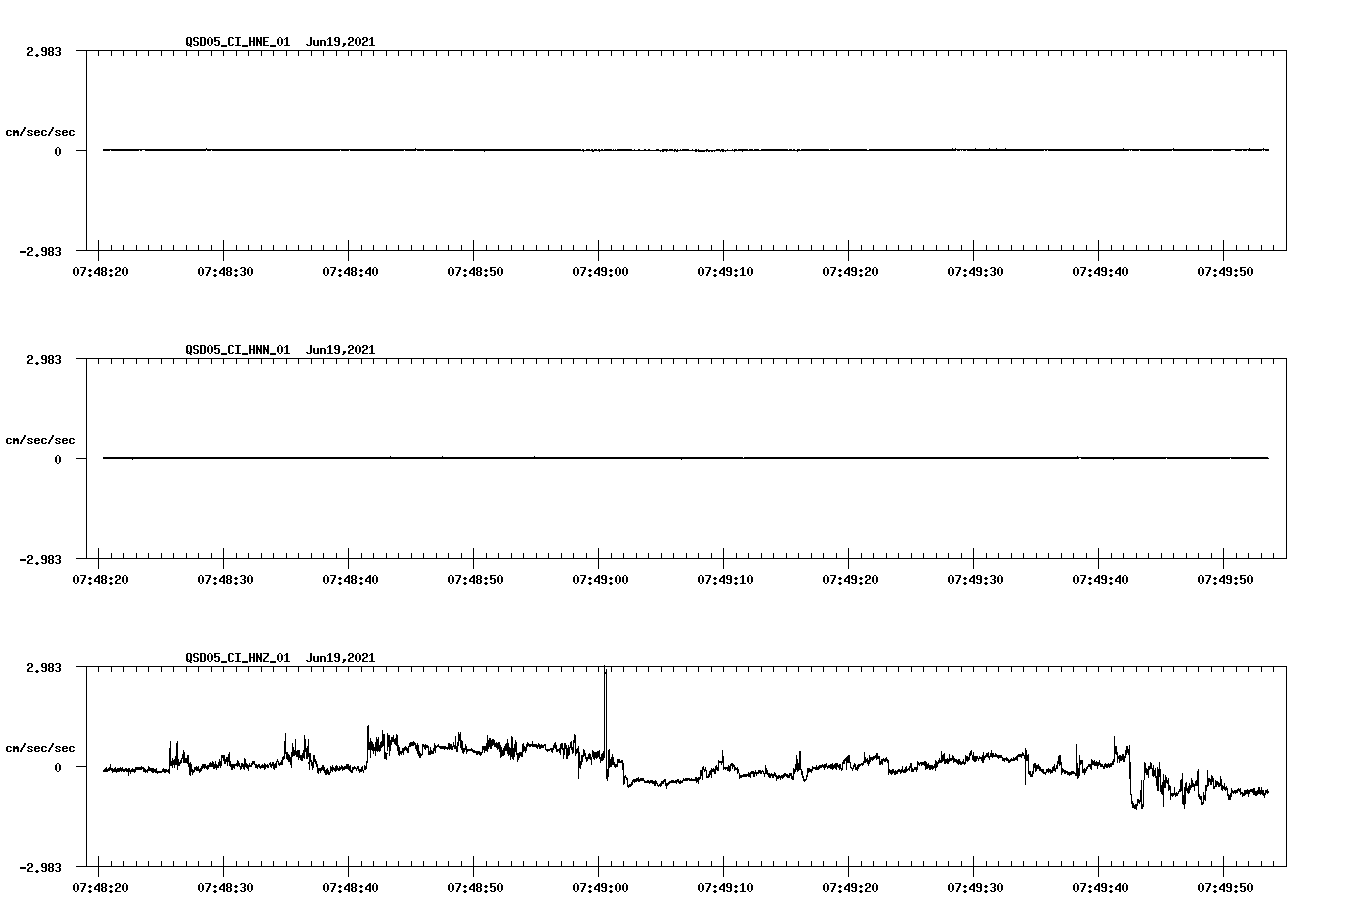Click the zero axis label of HNN plot
The image size is (1358, 924).
[58, 459]
